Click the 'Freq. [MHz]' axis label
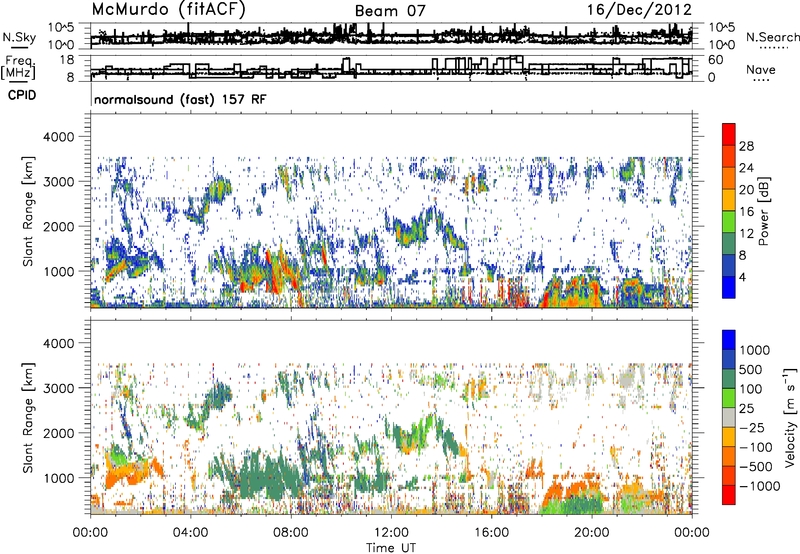 tap(18, 68)
